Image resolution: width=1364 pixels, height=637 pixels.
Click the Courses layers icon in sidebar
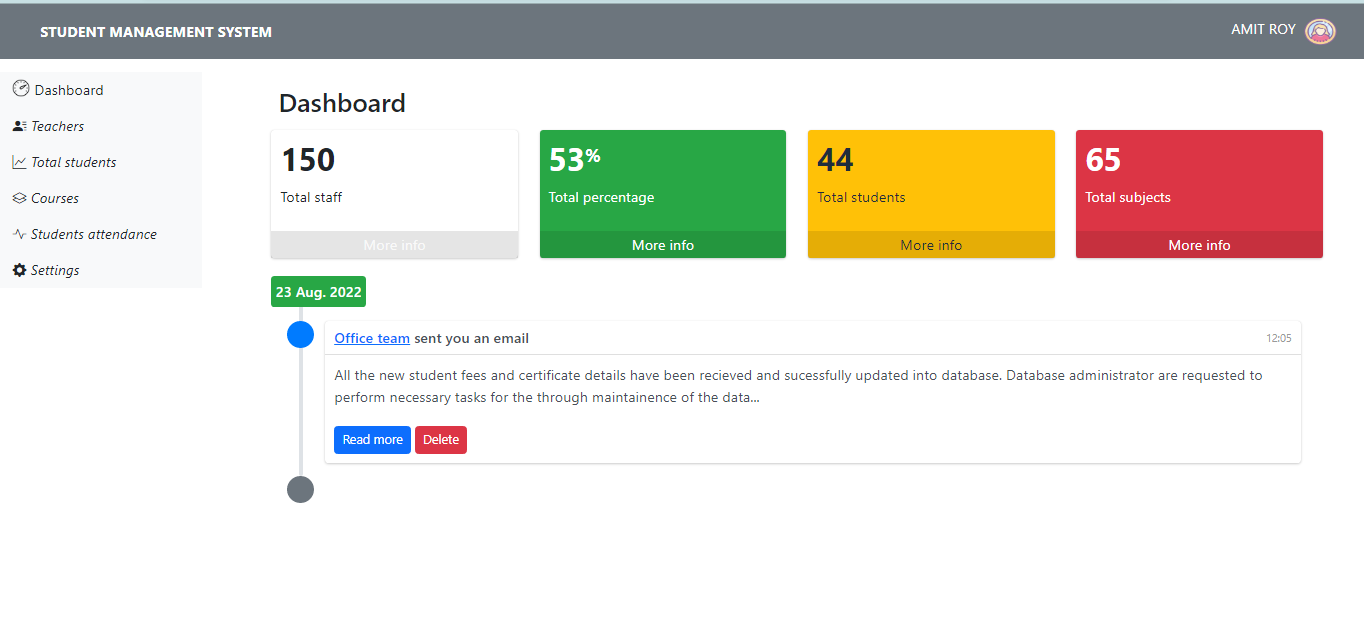coord(19,198)
